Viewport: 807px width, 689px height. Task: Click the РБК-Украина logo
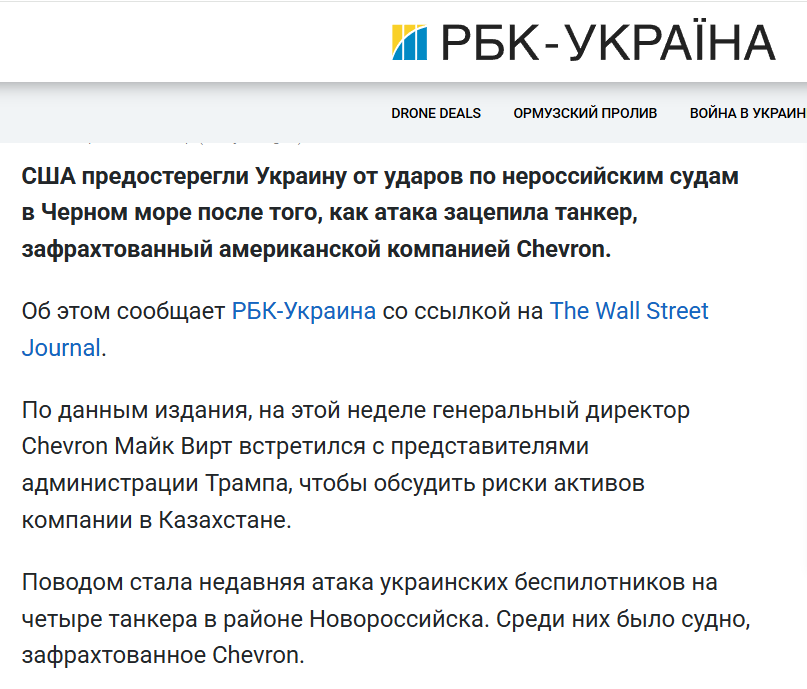coord(584,42)
